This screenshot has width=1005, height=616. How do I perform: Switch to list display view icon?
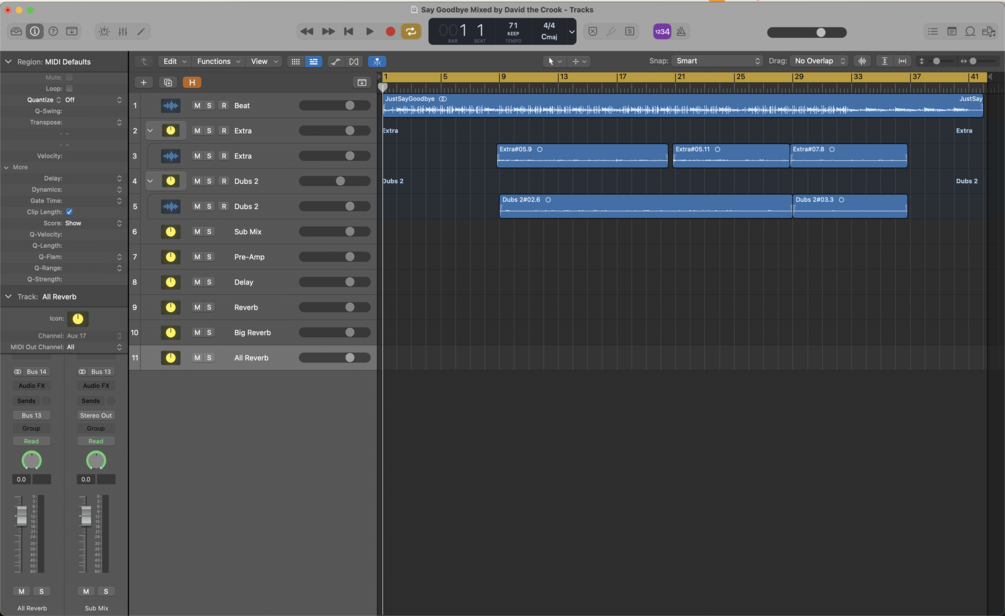tap(313, 62)
